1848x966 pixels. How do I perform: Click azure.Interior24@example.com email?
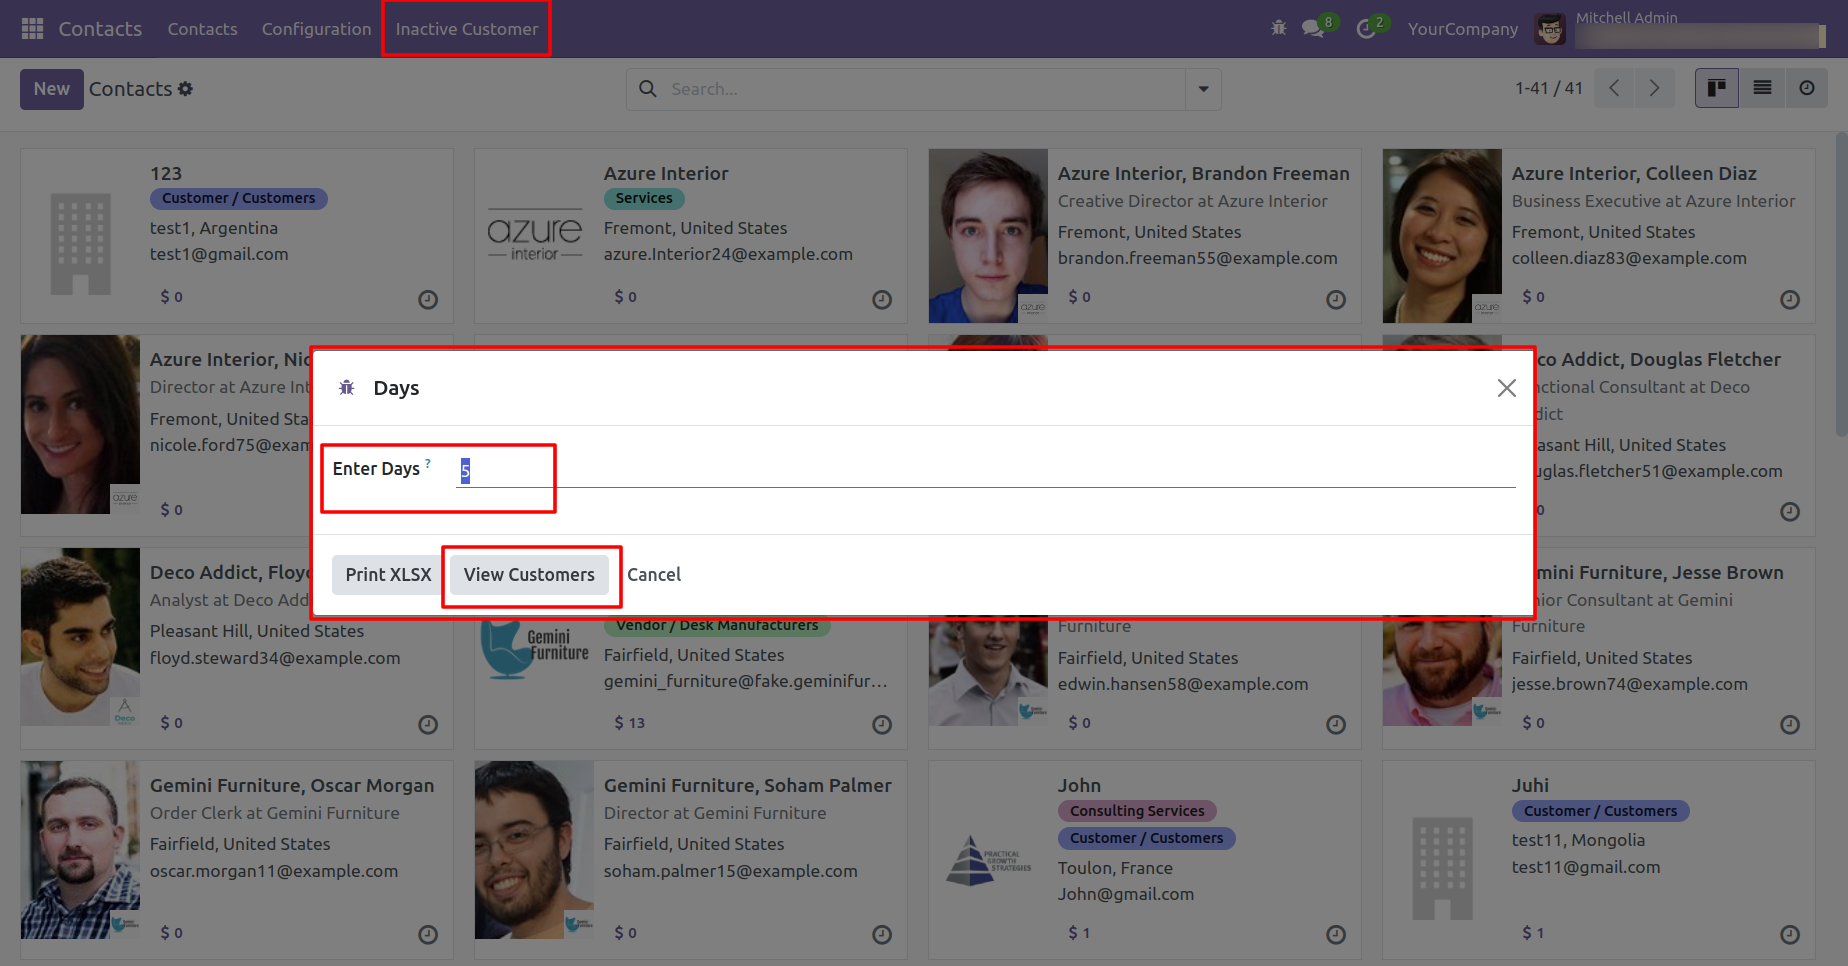(728, 254)
